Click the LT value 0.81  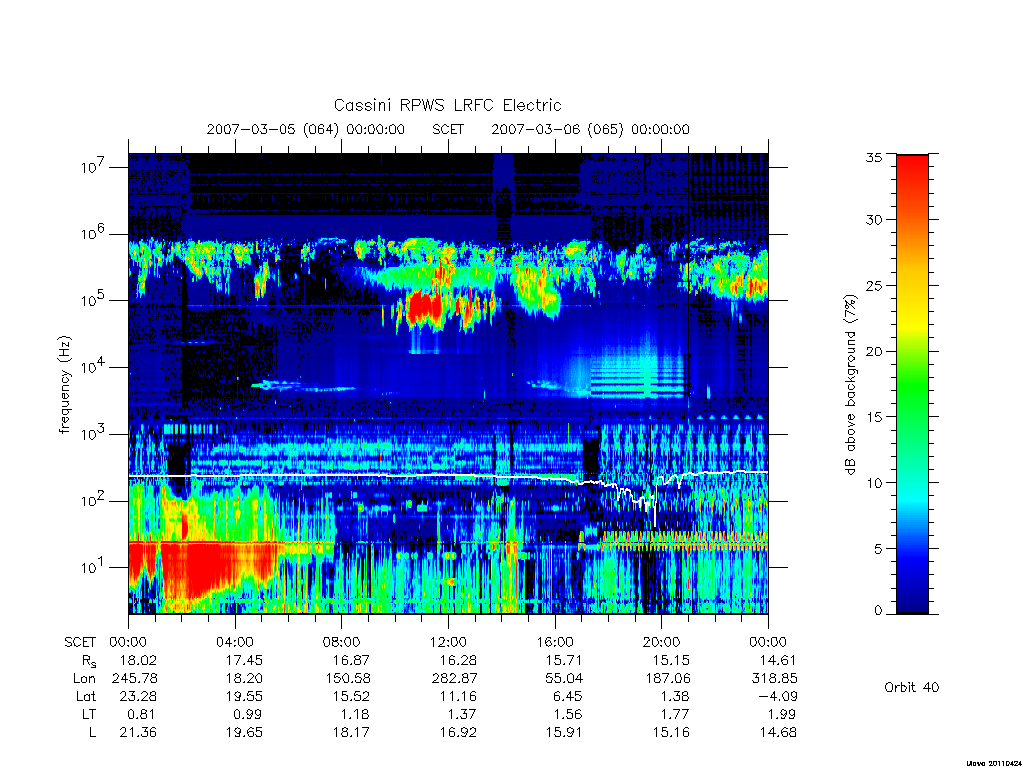142,714
